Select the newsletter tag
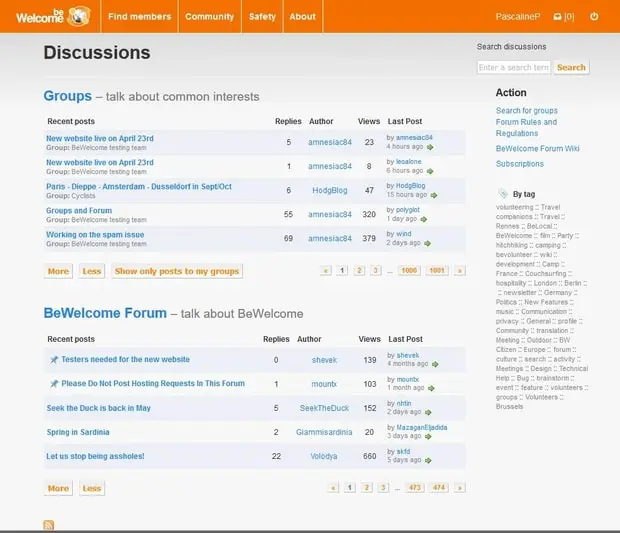This screenshot has height=533, width=620. (x=520, y=293)
